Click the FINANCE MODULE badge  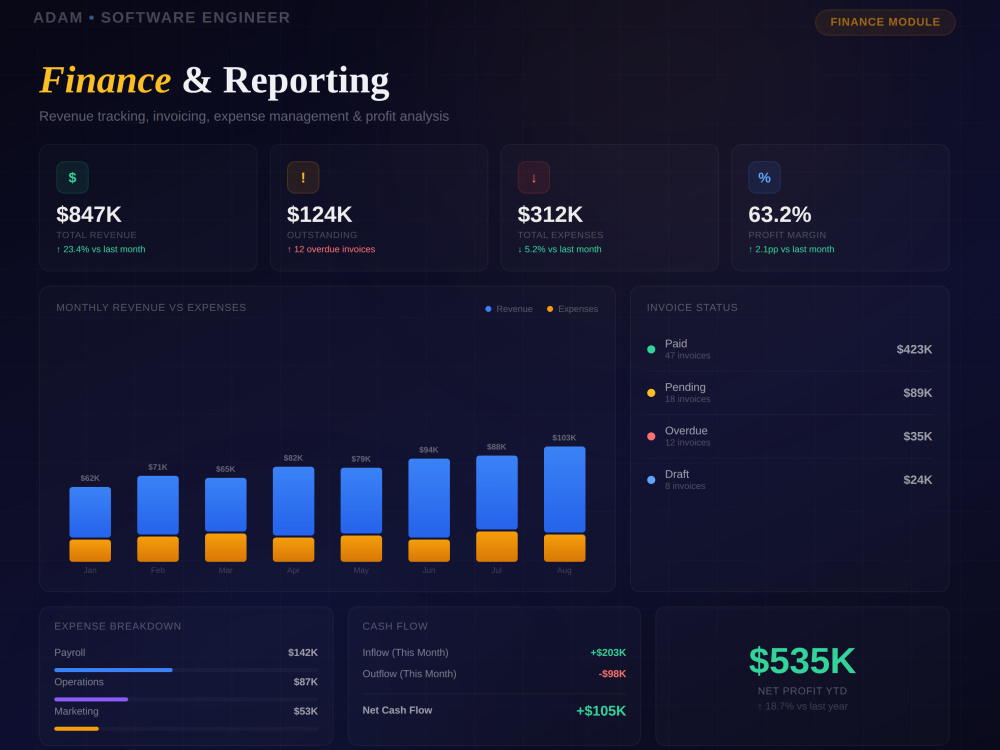click(x=885, y=22)
